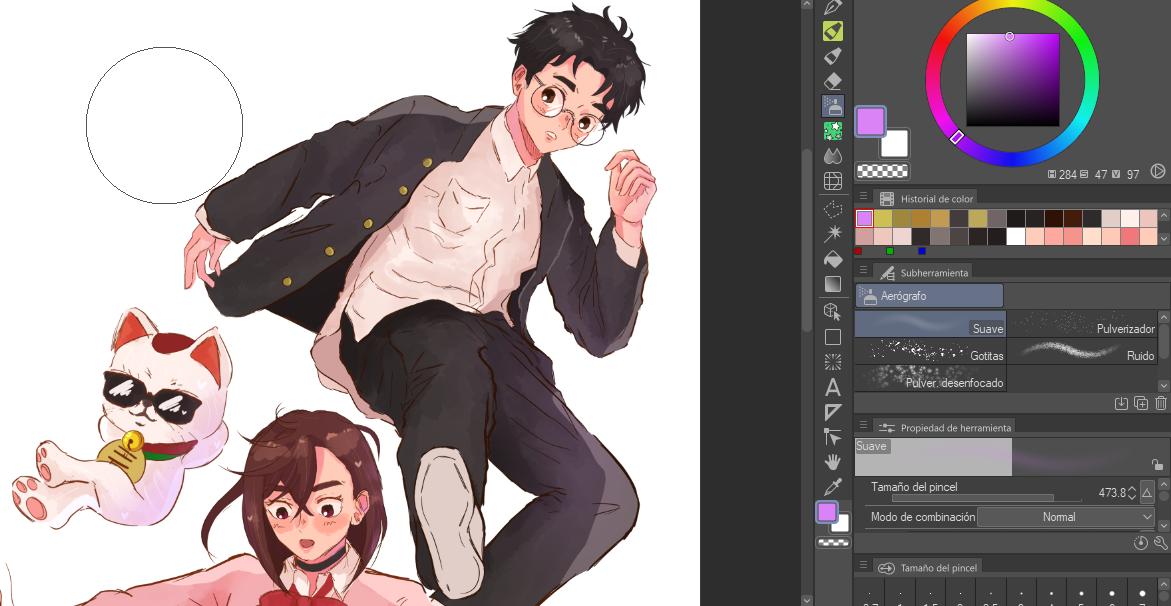Select the Eyedropper tool
1171x606 pixels.
click(833, 487)
